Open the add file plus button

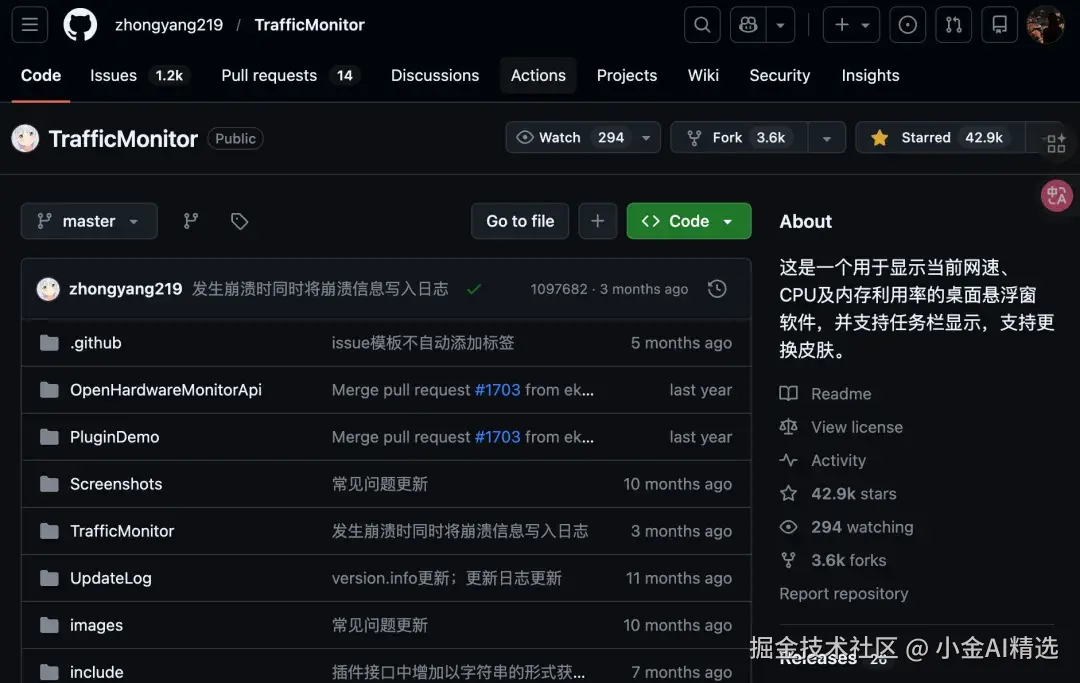(597, 221)
